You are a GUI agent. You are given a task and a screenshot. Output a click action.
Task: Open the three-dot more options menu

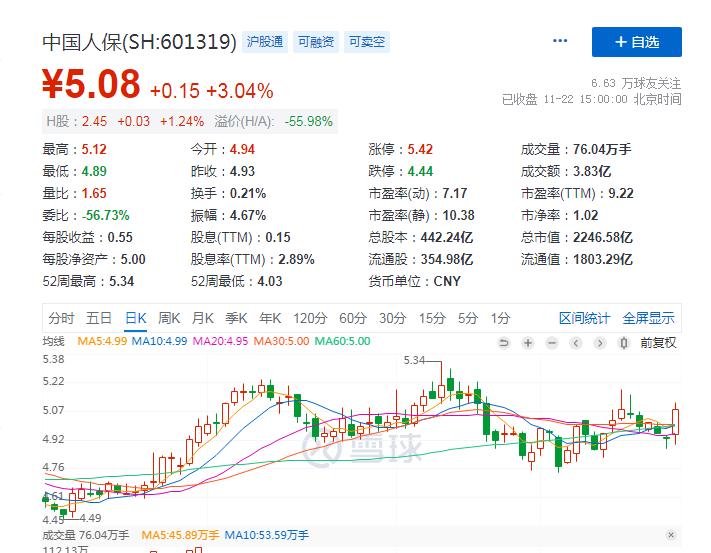tap(560, 41)
